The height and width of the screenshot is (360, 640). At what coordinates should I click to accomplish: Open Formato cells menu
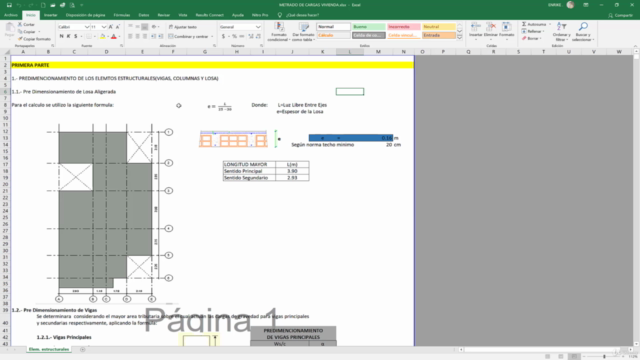(x=506, y=31)
